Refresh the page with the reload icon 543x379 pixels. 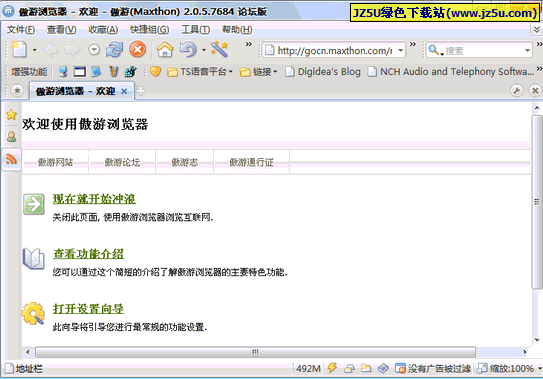[x=114, y=50]
